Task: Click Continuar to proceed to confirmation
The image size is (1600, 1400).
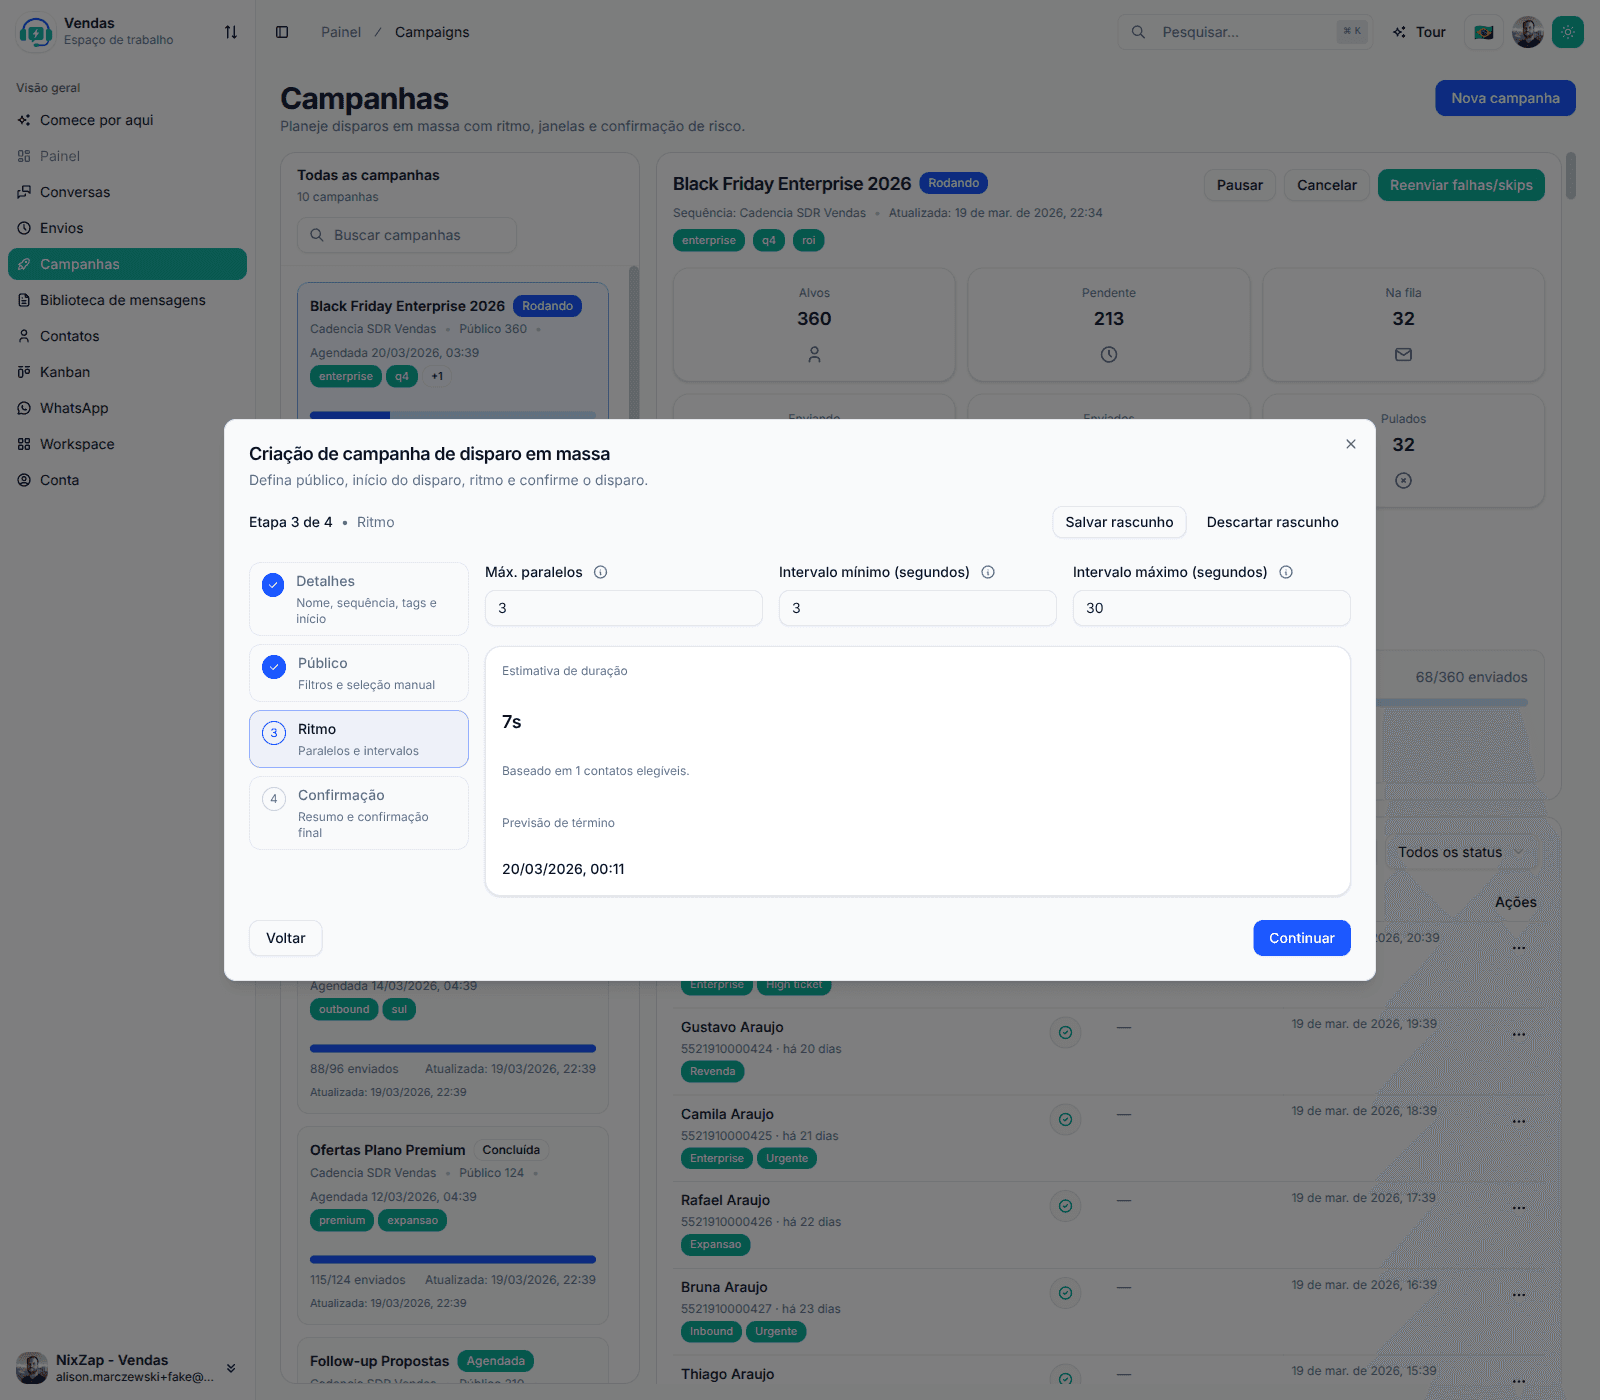Action: (x=1301, y=938)
